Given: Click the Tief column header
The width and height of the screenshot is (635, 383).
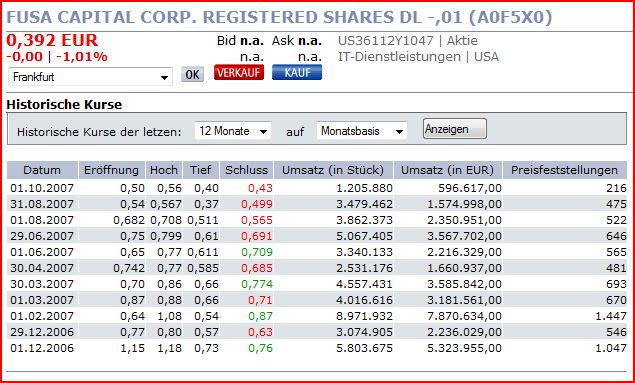Looking at the screenshot, I should click(x=201, y=170).
